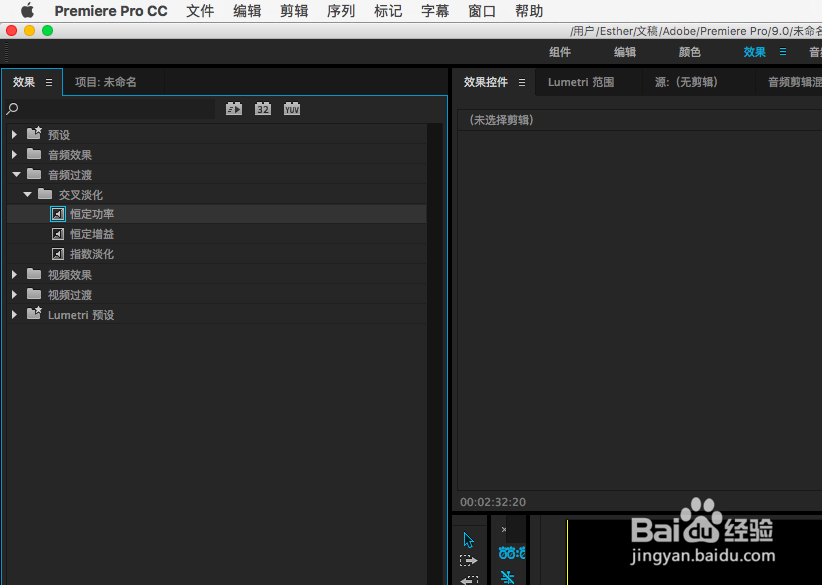
Task: Select the Selection arrow tool
Action: (469, 539)
